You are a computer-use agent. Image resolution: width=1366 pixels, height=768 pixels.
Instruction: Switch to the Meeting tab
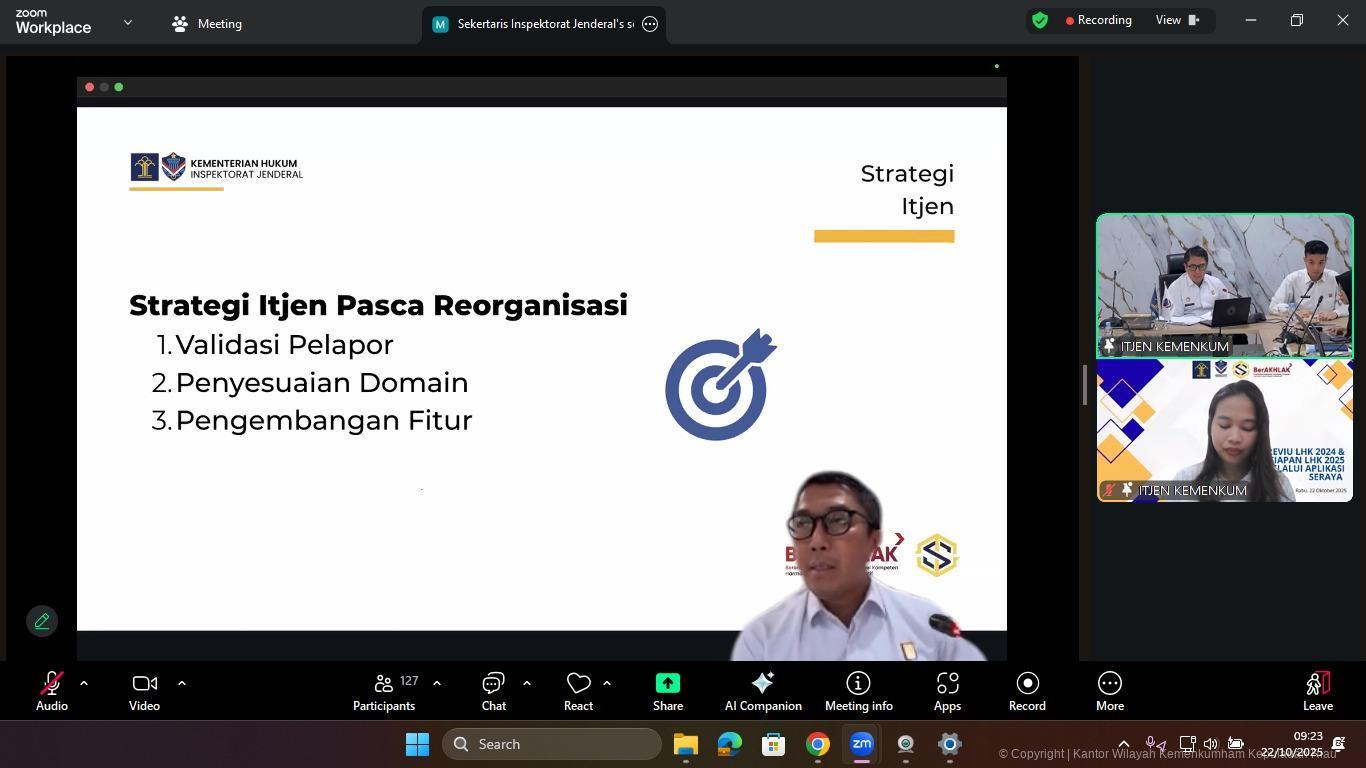pyautogui.click(x=207, y=24)
